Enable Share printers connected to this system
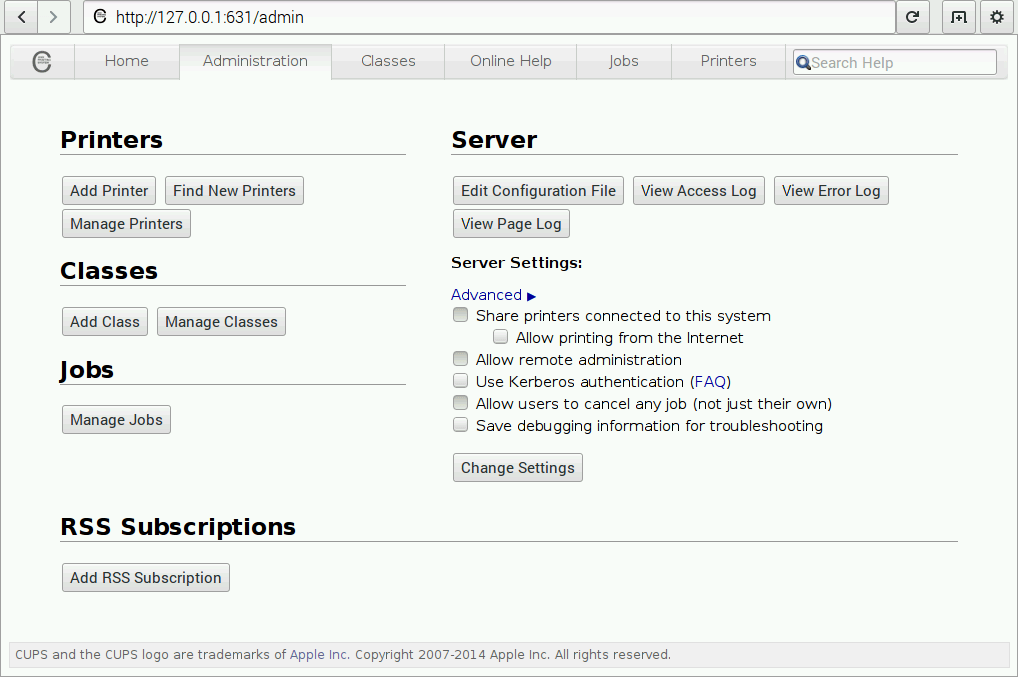The image size is (1018, 677). 460,315
